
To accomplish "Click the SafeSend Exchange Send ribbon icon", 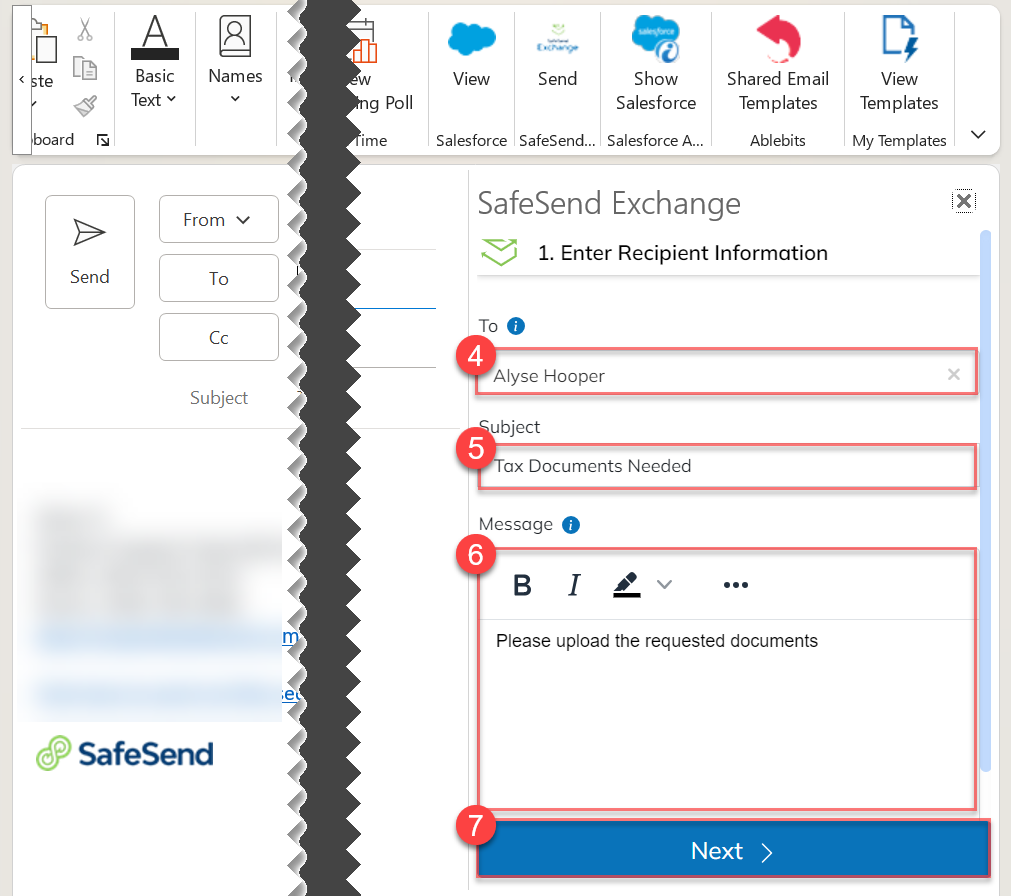I will [558, 39].
